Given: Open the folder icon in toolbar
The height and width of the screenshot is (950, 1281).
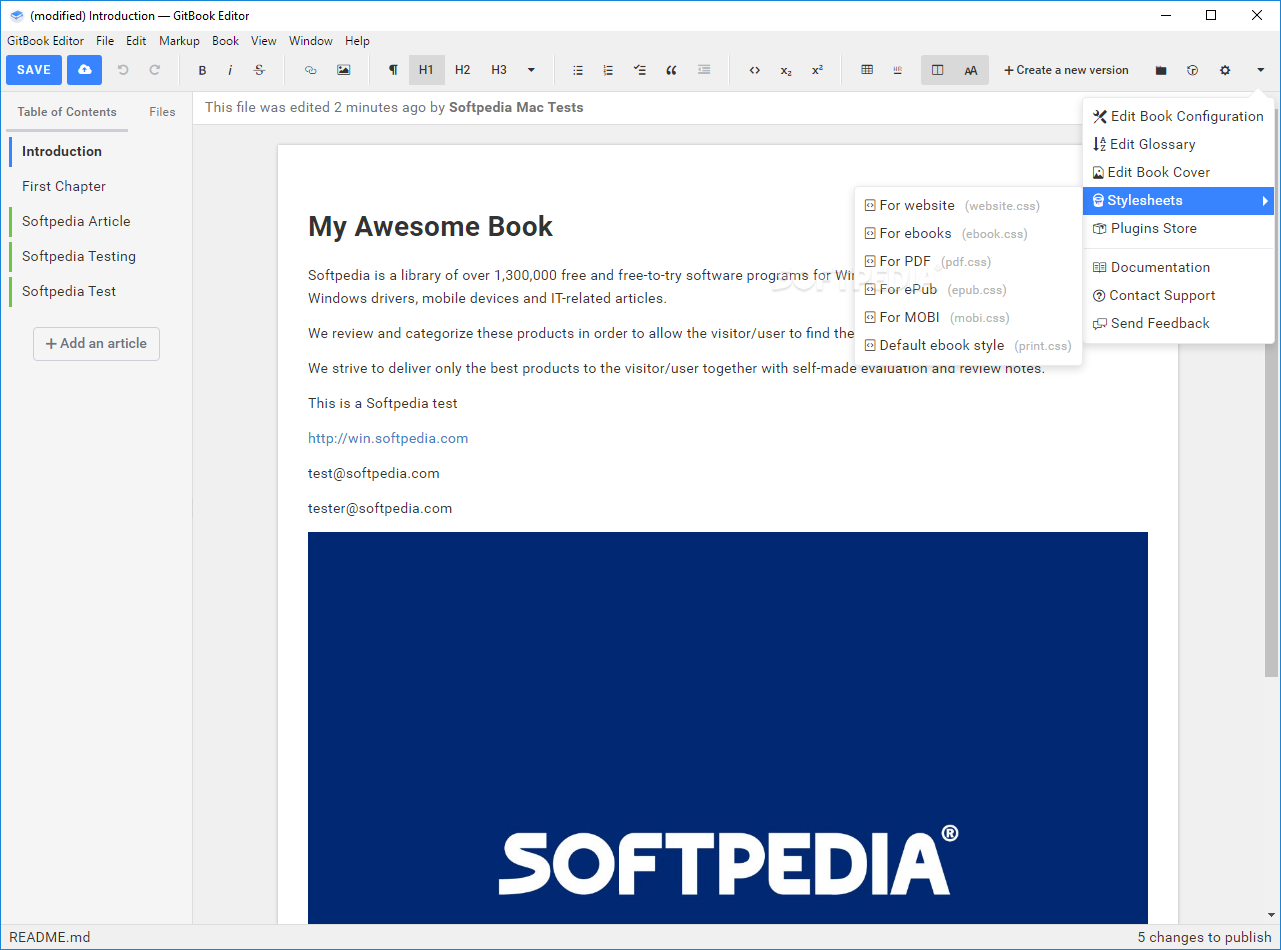Looking at the screenshot, I should pos(1161,70).
